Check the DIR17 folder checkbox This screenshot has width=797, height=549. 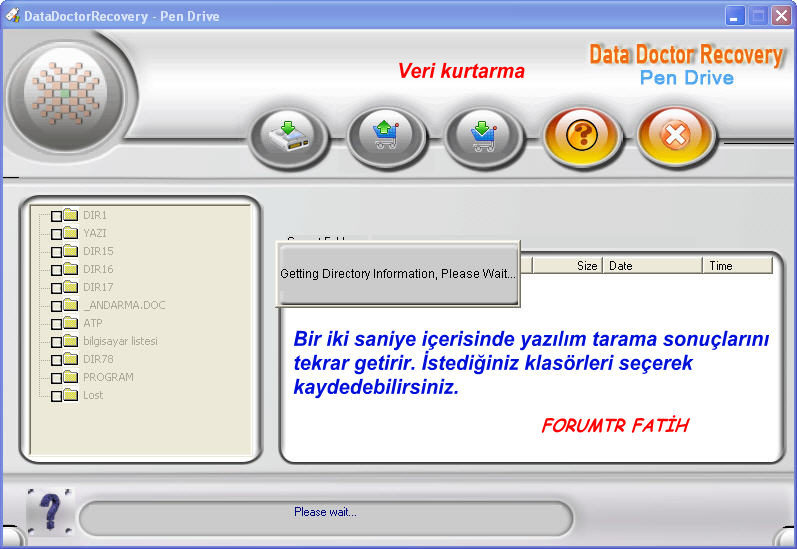click(56, 288)
